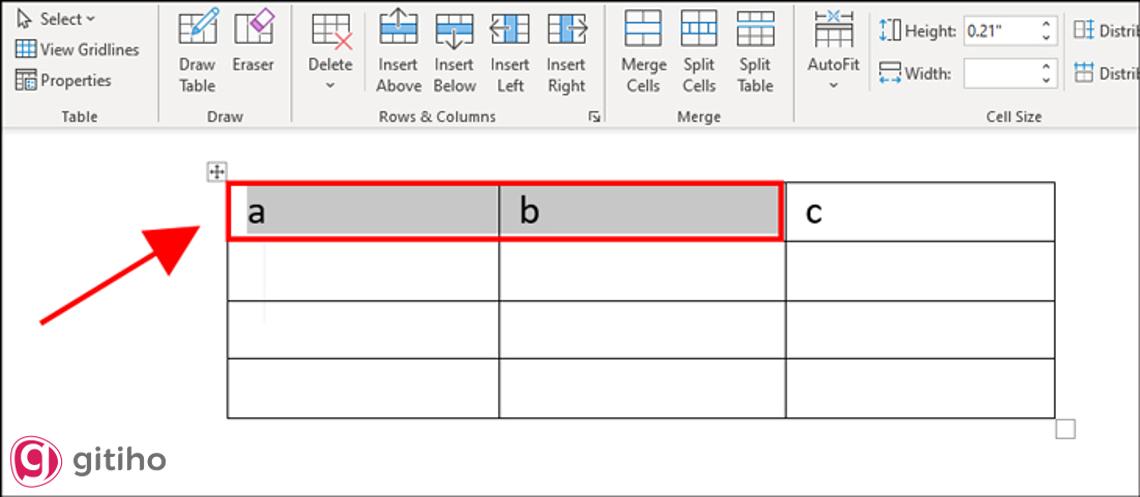The height and width of the screenshot is (497, 1140).
Task: Click the table resize handle
Action: point(1066,429)
